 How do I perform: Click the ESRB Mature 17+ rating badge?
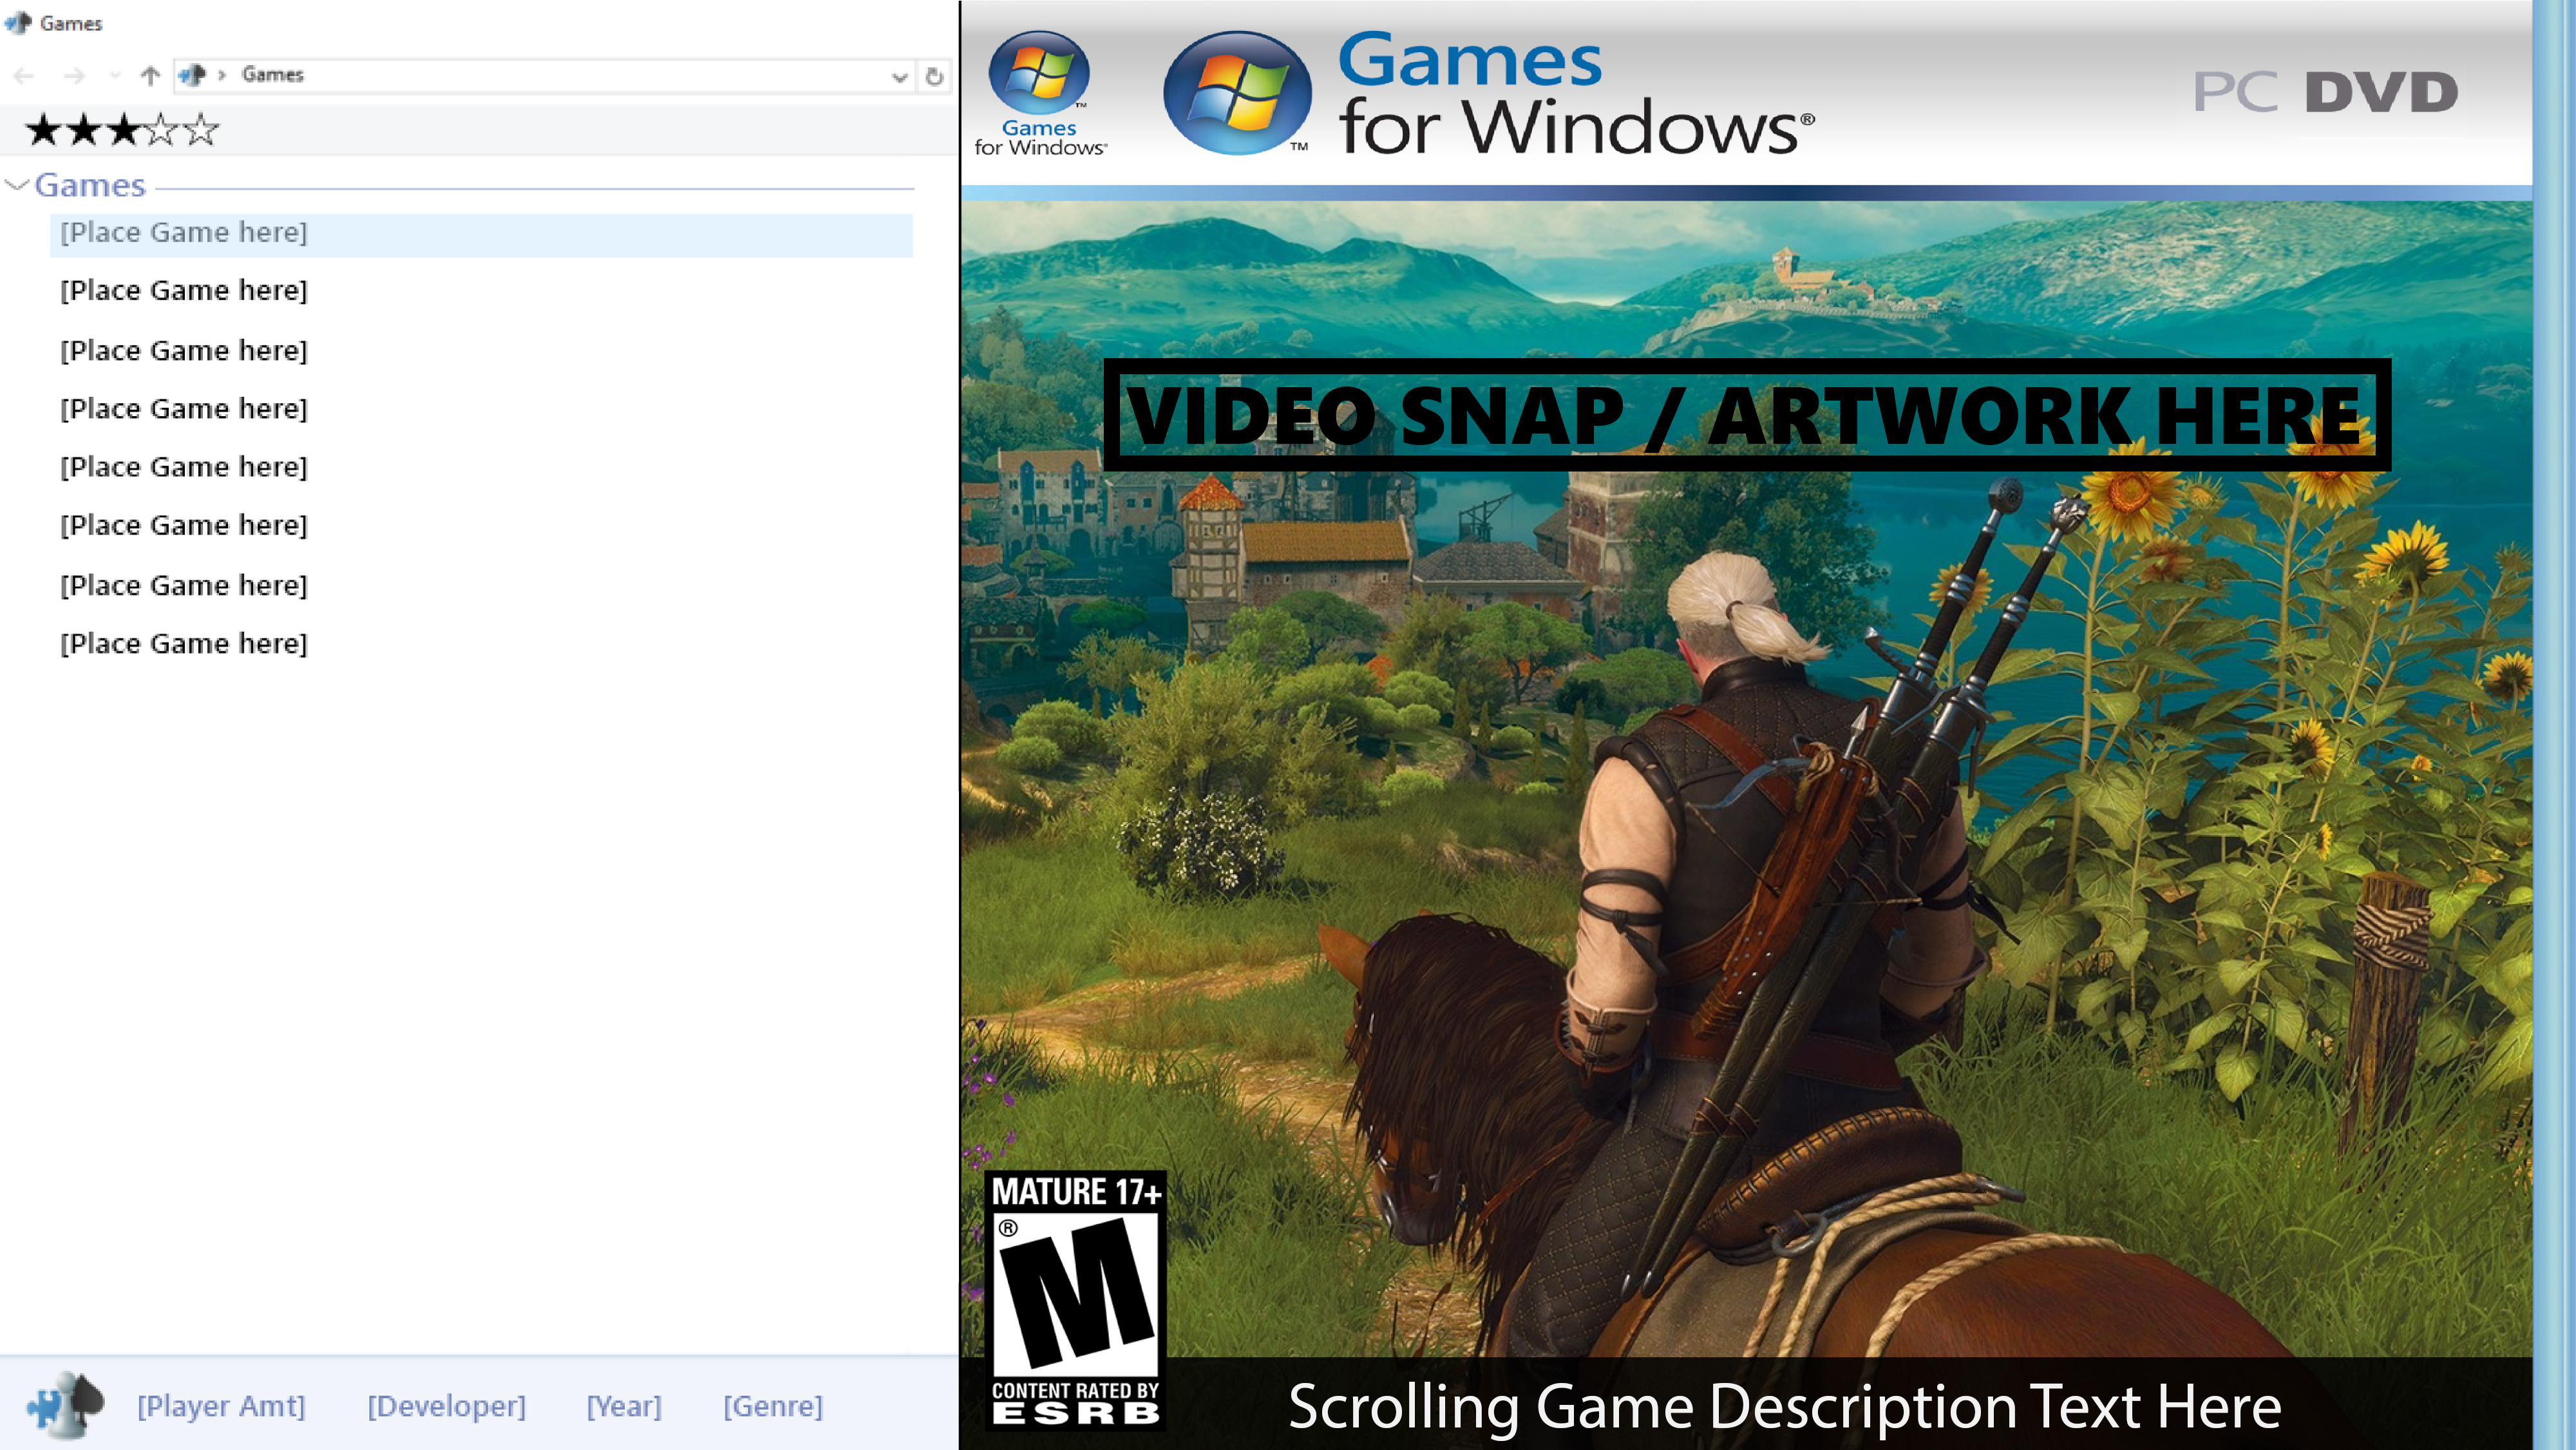tap(1076, 1300)
